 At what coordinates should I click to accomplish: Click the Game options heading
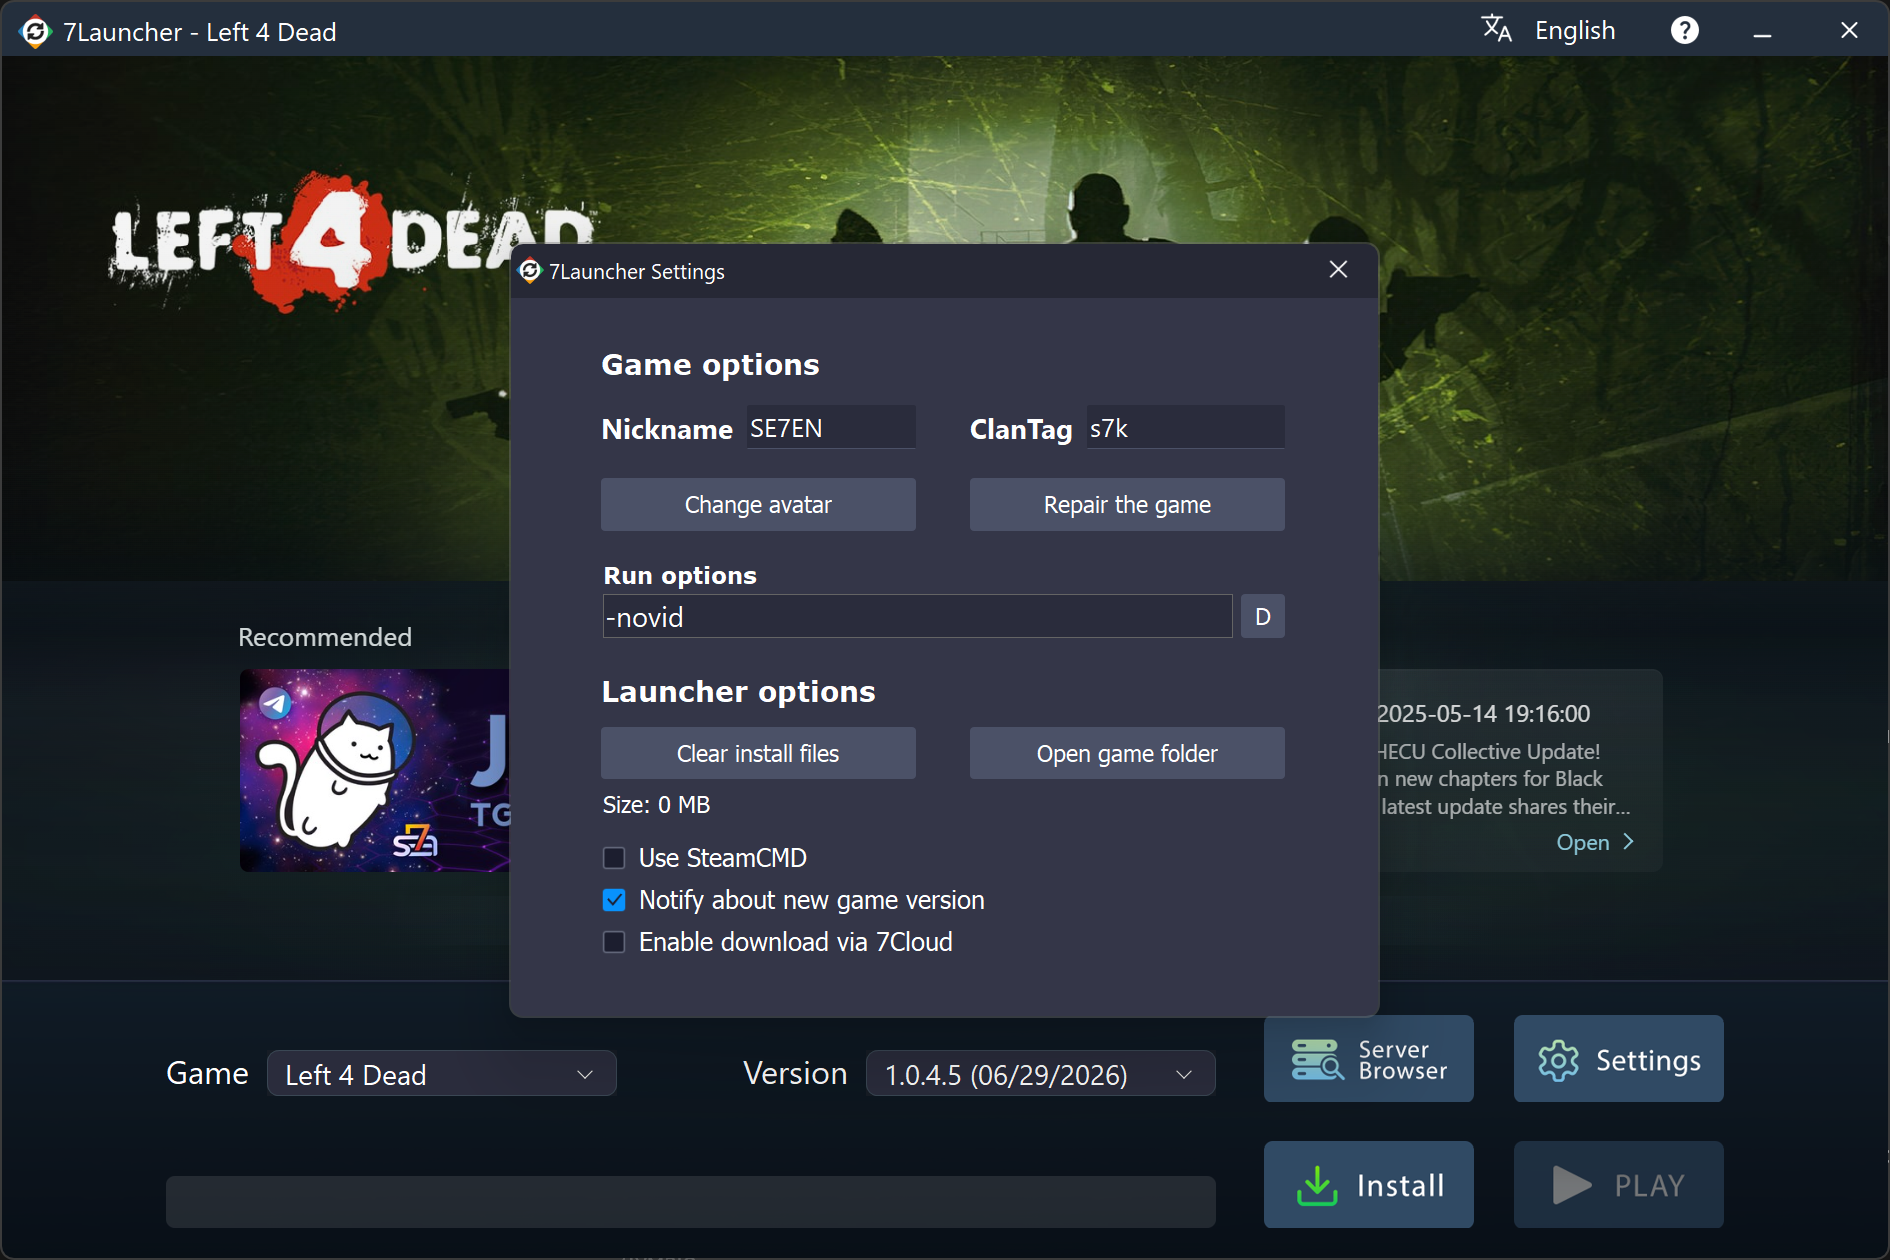tap(710, 365)
